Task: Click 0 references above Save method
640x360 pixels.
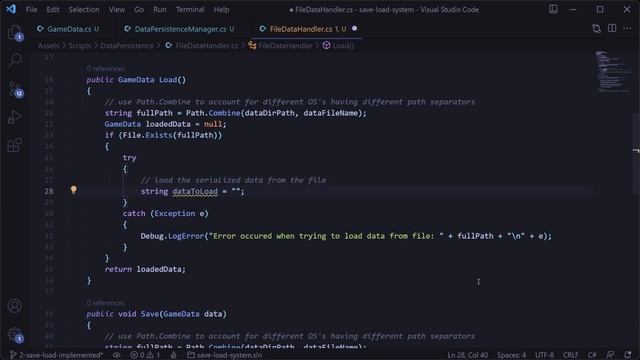Action: (x=105, y=303)
